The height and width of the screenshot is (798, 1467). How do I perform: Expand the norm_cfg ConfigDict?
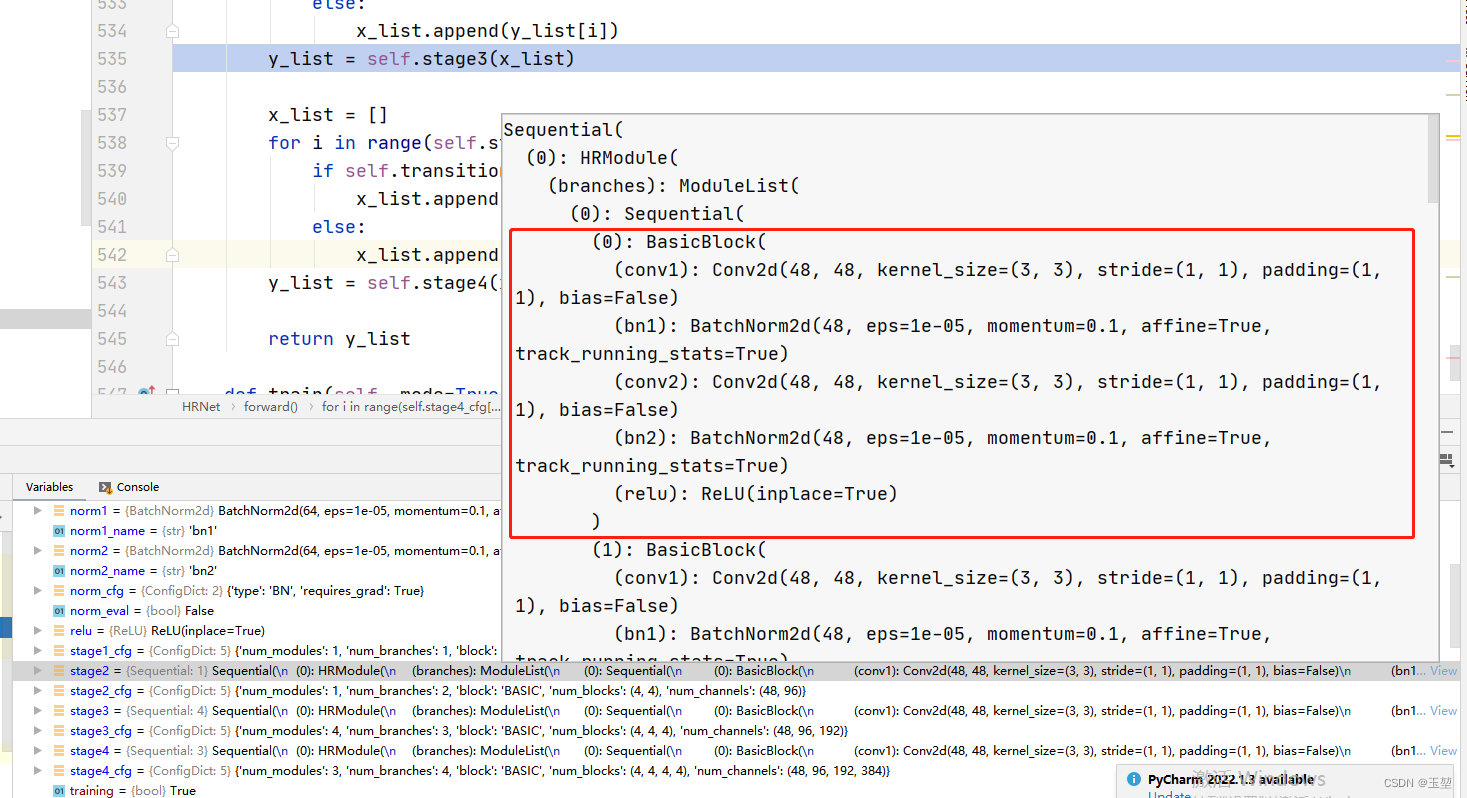coord(38,591)
